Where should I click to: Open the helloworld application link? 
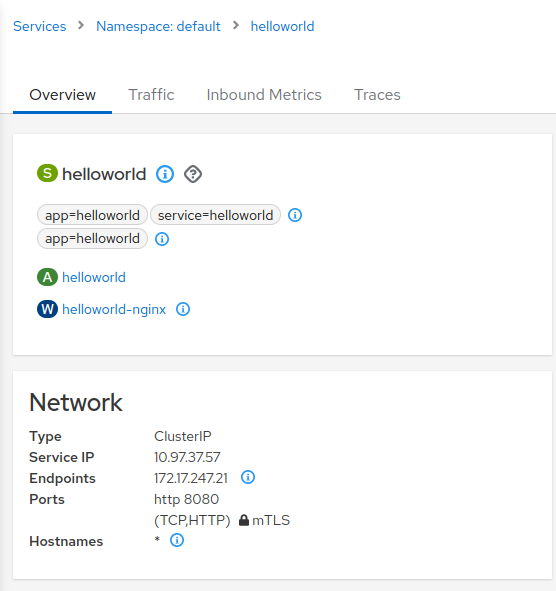[x=94, y=277]
